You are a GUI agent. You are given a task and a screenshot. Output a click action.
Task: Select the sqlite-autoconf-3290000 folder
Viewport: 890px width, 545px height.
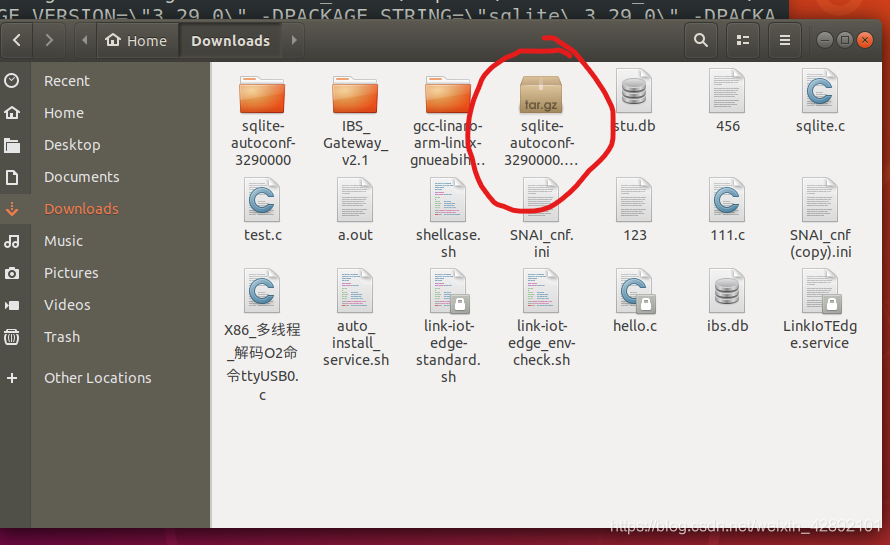pyautogui.click(x=262, y=120)
